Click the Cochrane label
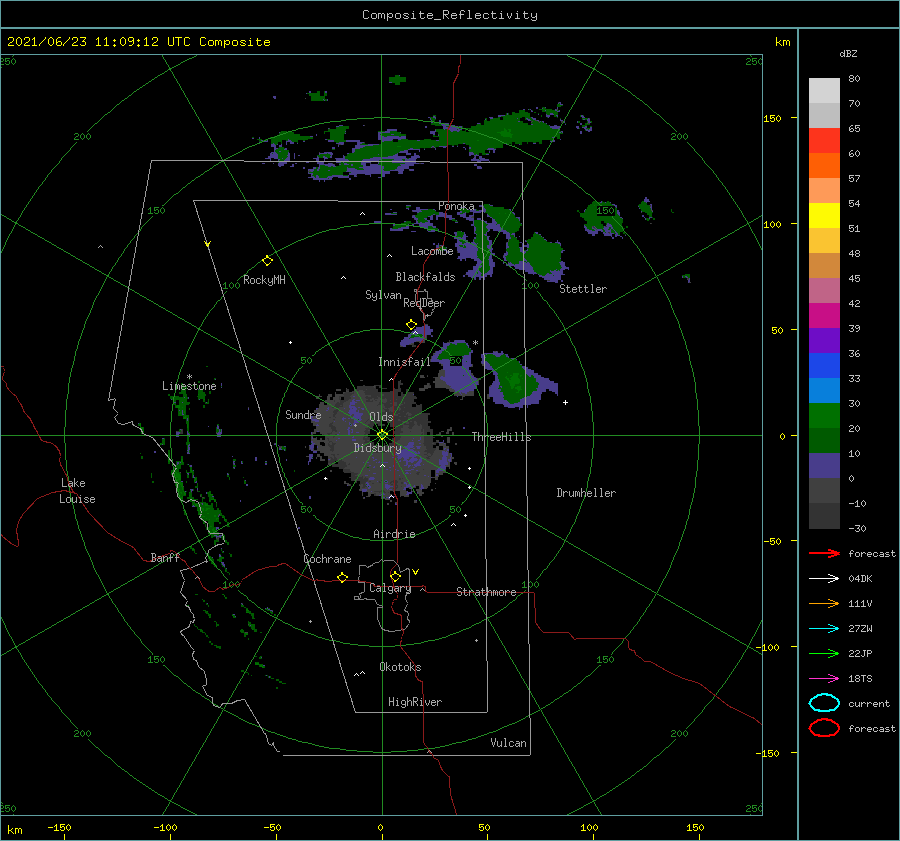The width and height of the screenshot is (900, 841). click(x=327, y=559)
